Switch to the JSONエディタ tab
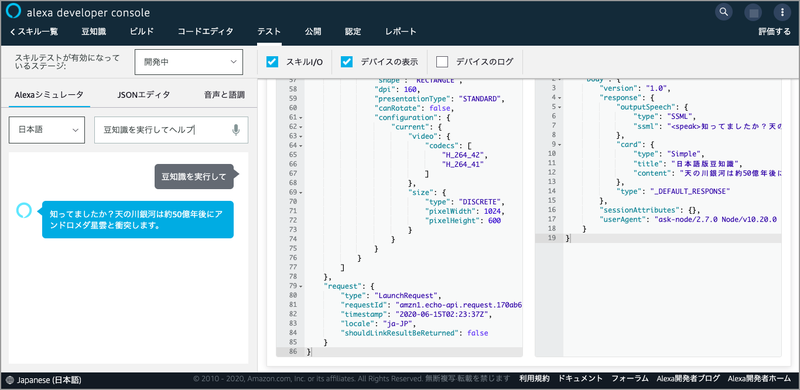Viewport: 800px width, 390px height. click(x=144, y=94)
